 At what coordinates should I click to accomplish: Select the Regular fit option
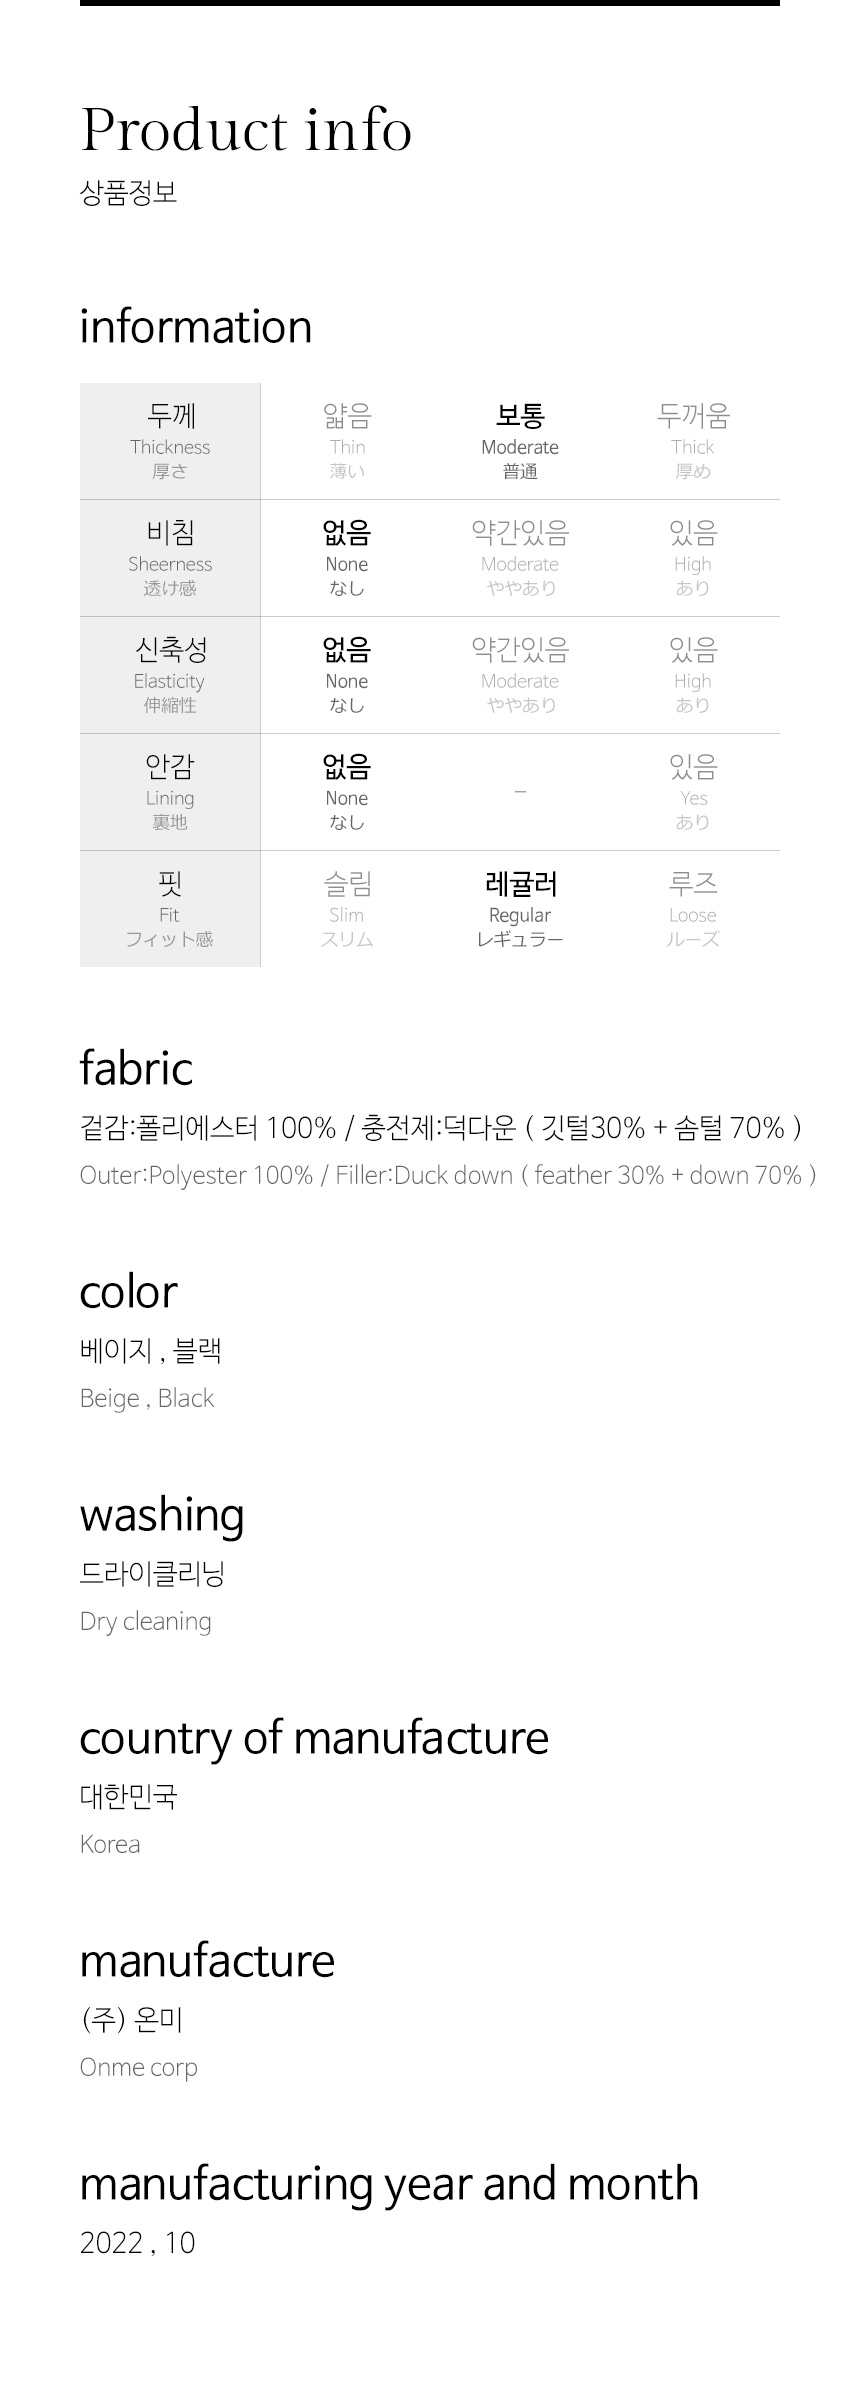pyautogui.click(x=520, y=909)
